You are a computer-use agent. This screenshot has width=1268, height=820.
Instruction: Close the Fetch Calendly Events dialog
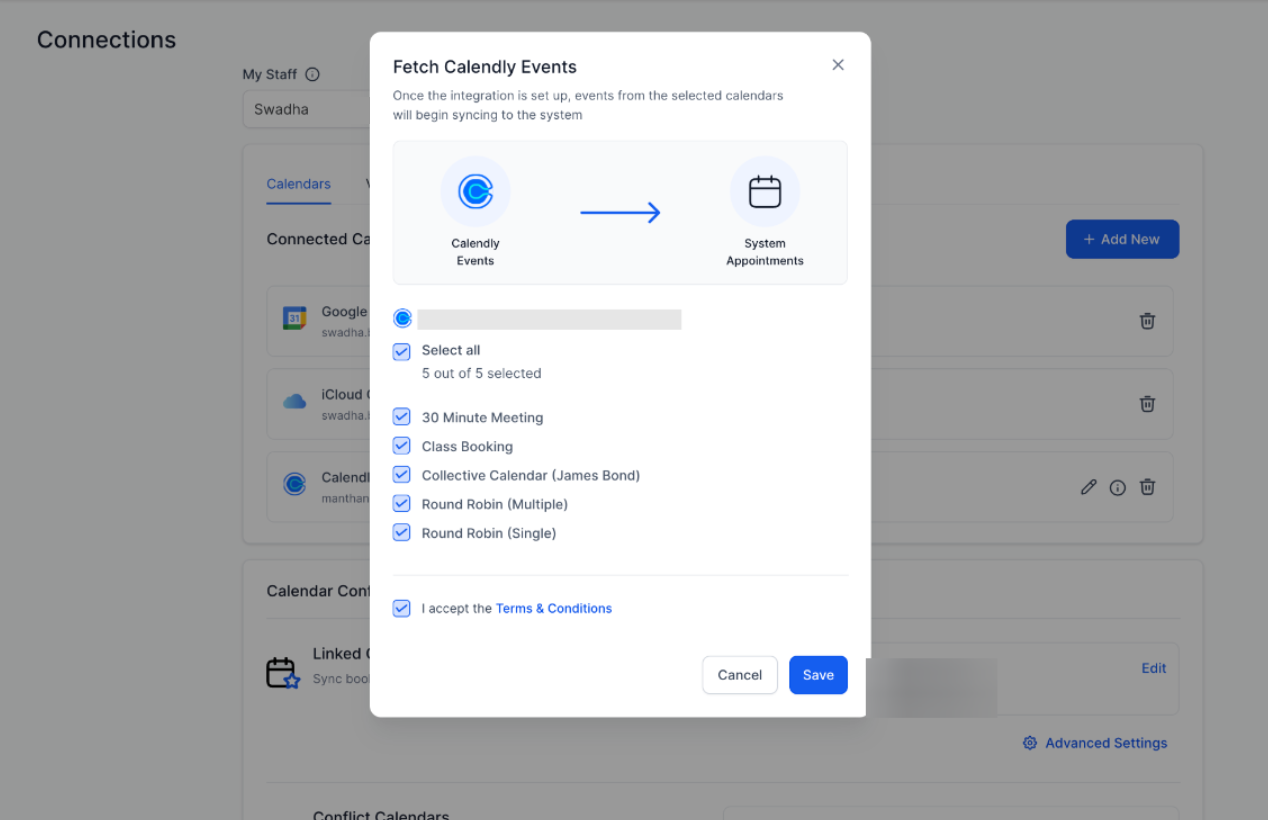point(838,65)
